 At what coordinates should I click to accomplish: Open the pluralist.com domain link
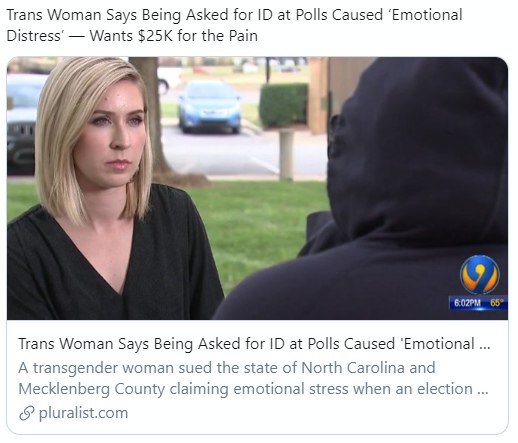(83, 413)
